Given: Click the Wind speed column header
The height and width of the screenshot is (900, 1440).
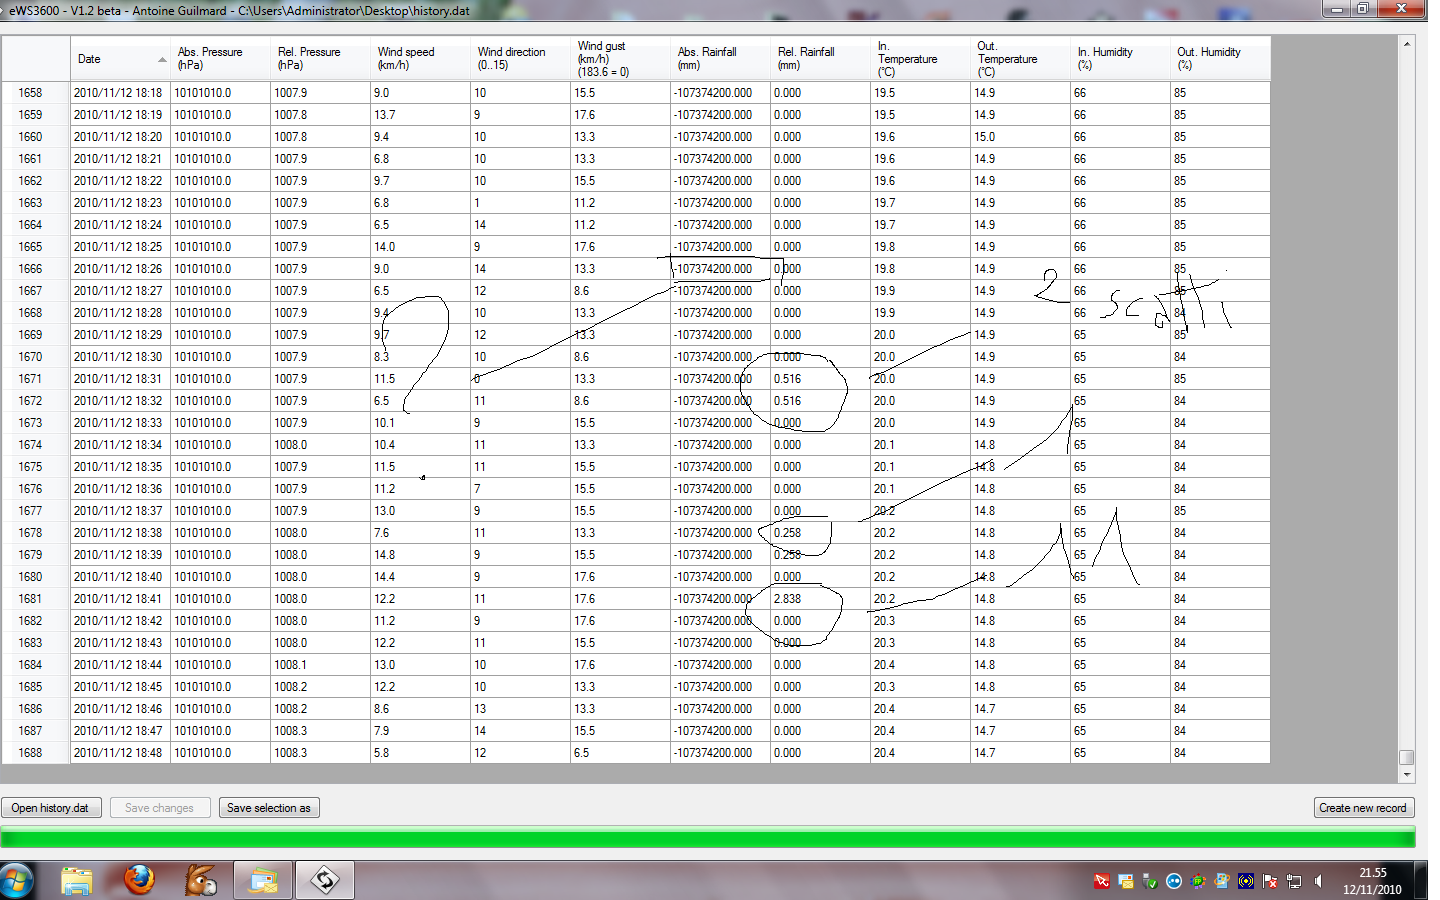Looking at the screenshot, I should click(x=419, y=59).
